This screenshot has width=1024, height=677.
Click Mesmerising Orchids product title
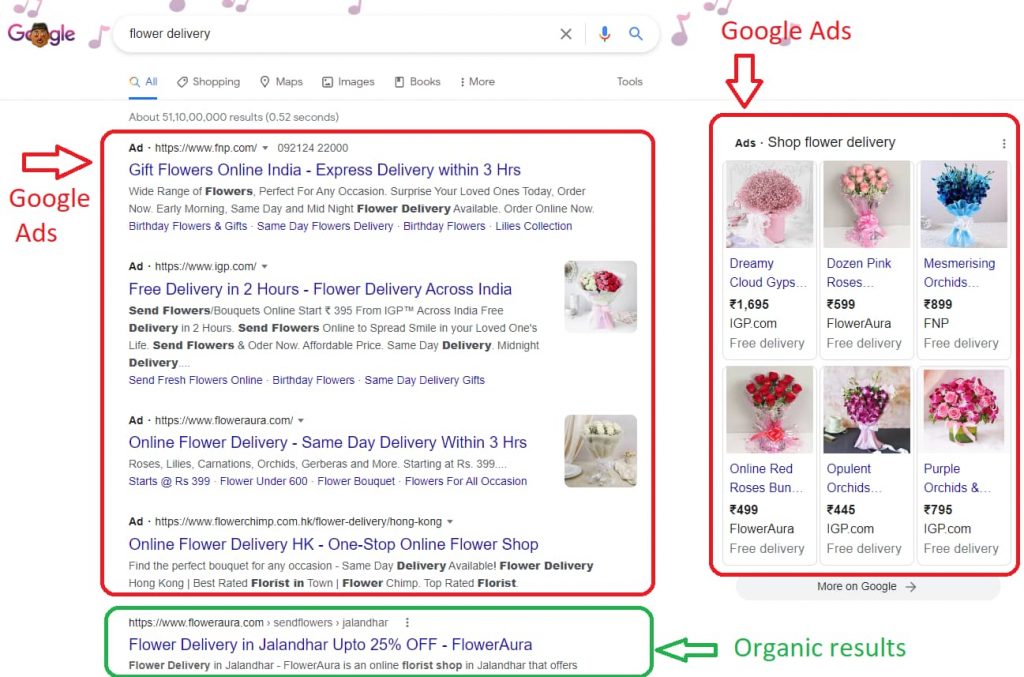pyautogui.click(x=959, y=273)
